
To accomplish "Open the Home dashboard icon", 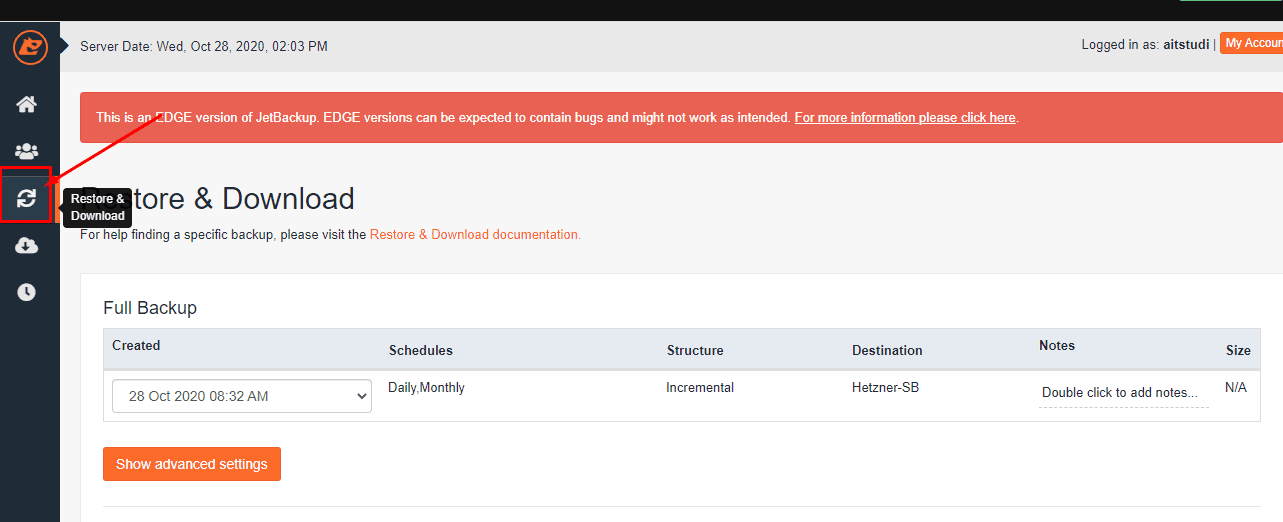I will [x=26, y=104].
